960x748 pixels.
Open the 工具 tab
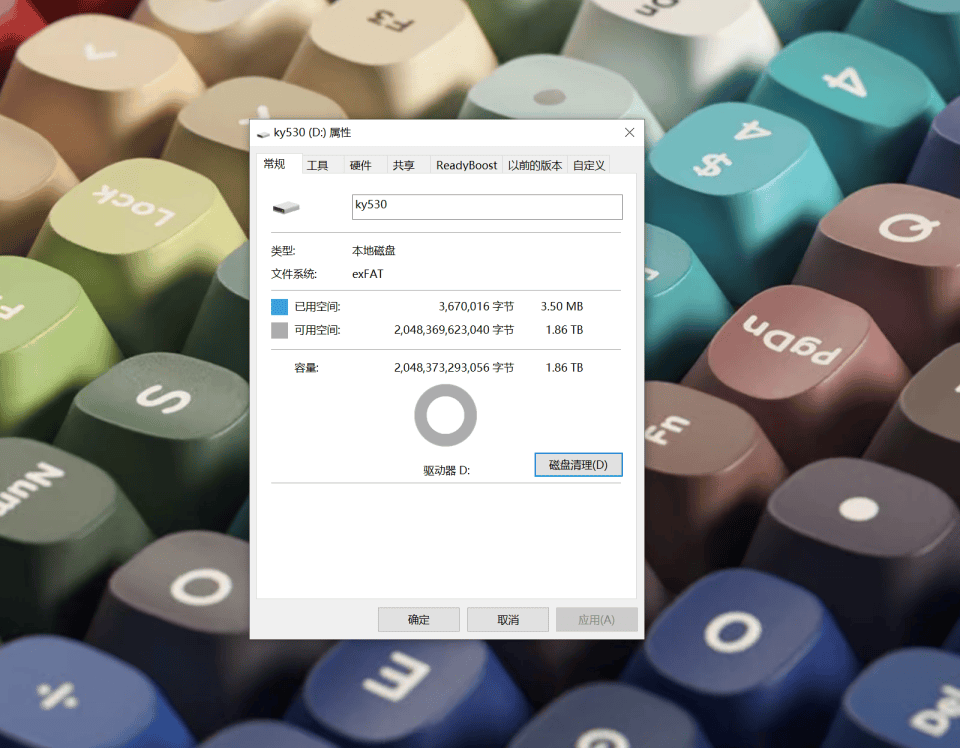(x=318, y=166)
